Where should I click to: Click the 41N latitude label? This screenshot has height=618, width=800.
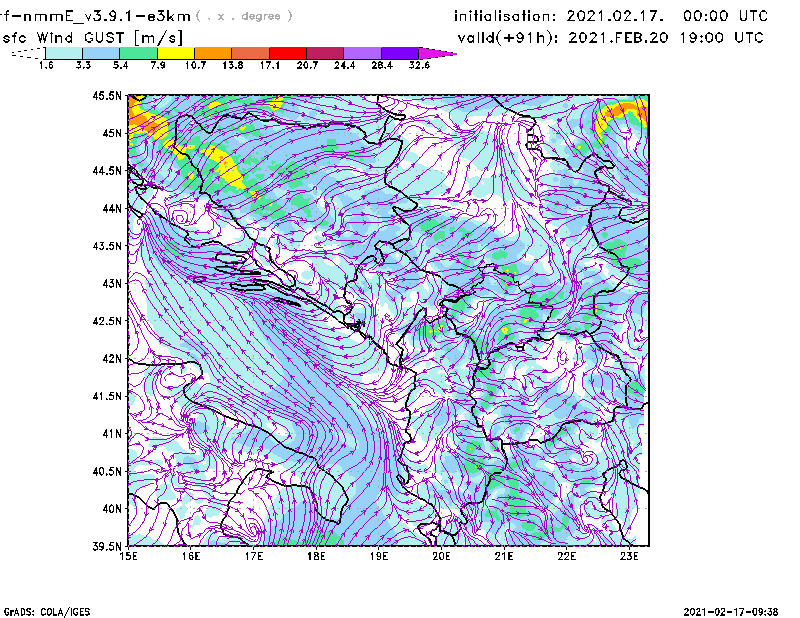tap(112, 434)
